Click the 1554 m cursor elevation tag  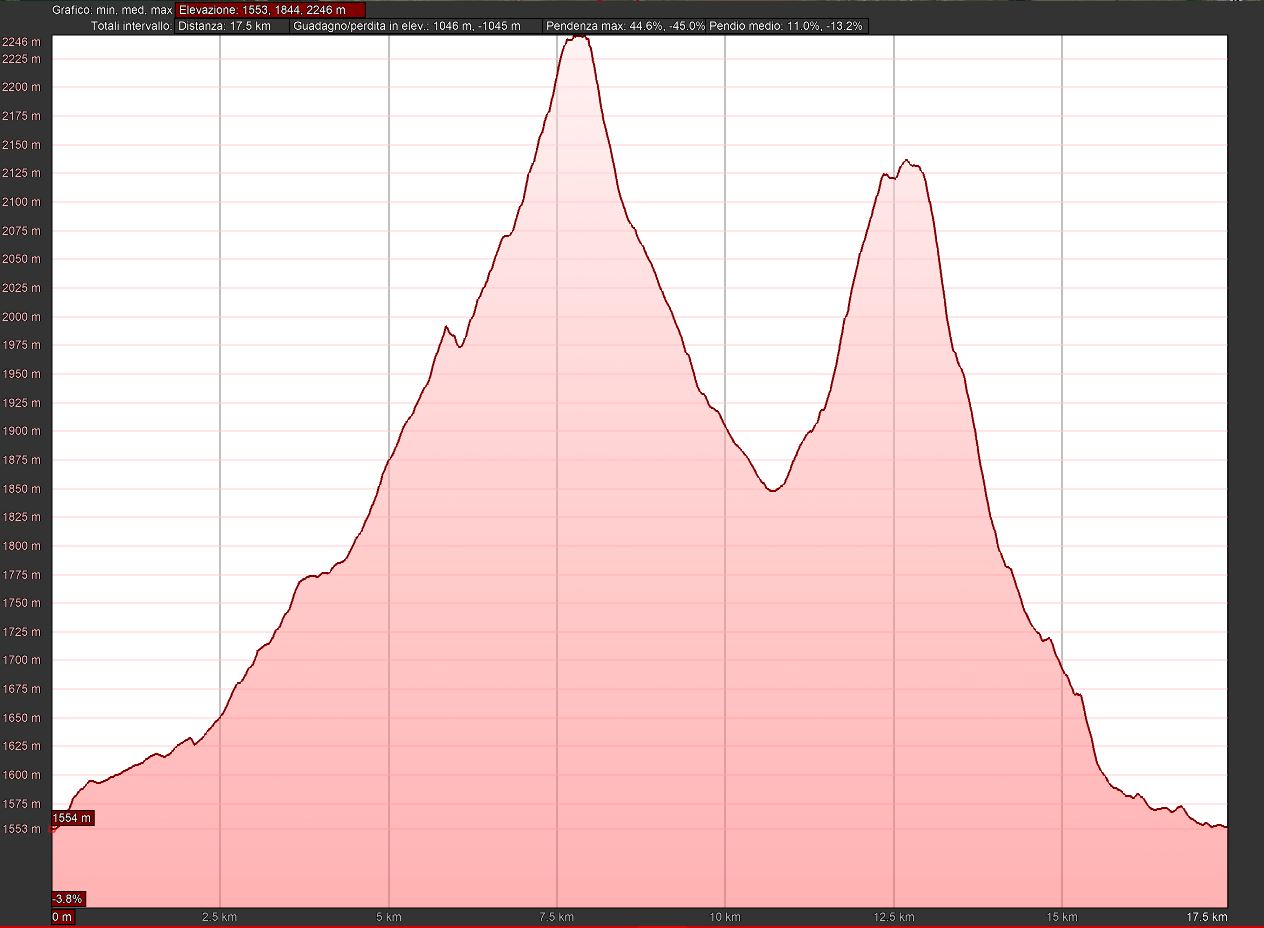(x=72, y=818)
